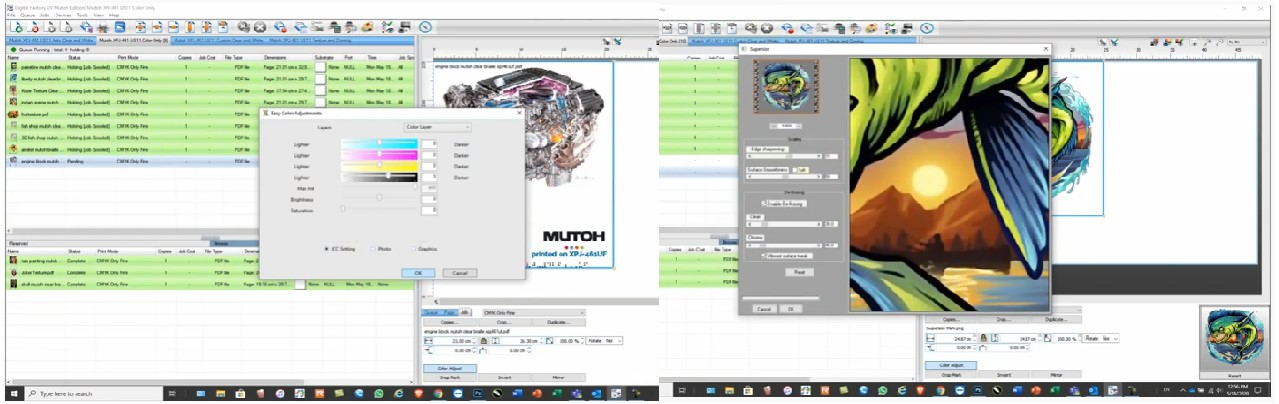Adjust the Brightness slider
The image size is (1279, 404).
[379, 198]
